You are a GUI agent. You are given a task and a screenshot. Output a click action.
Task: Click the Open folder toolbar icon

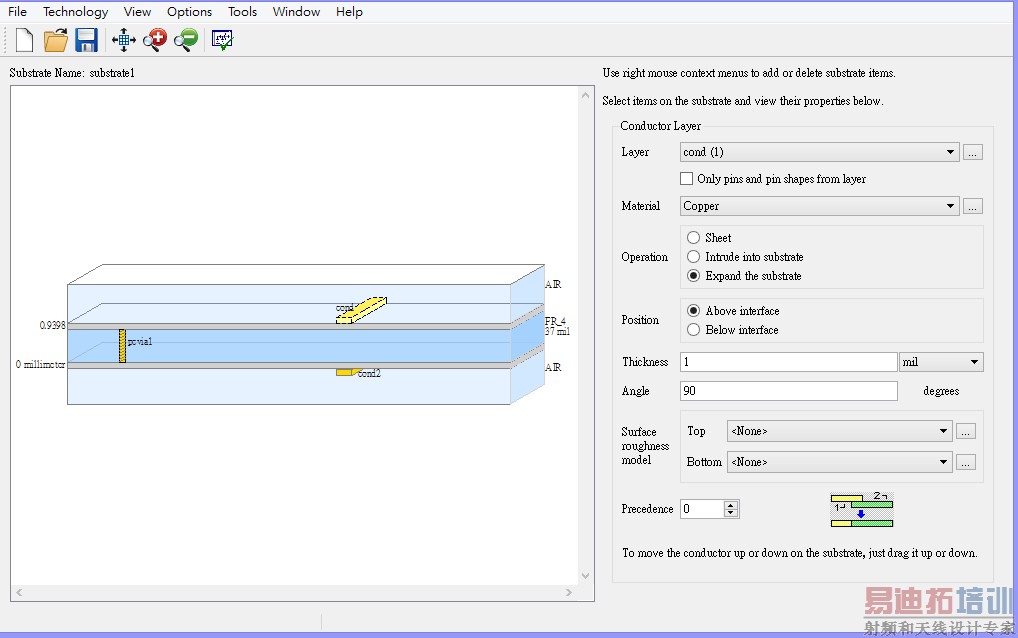[56, 40]
